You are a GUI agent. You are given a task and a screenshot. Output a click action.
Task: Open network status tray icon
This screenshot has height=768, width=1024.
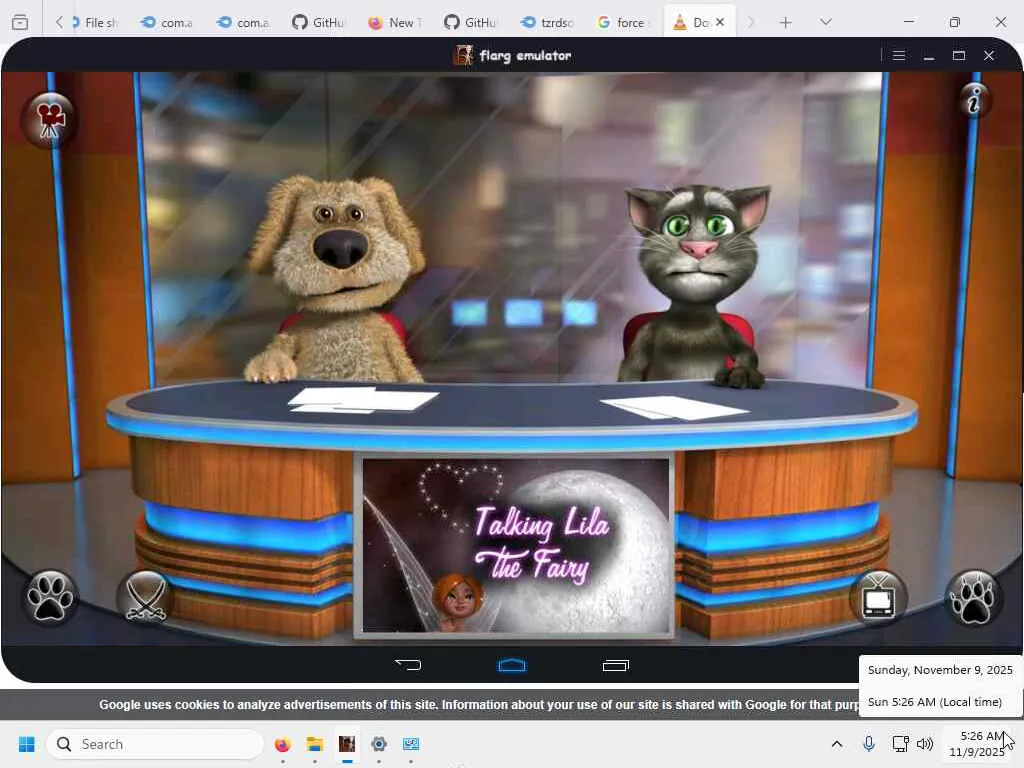pos(901,744)
